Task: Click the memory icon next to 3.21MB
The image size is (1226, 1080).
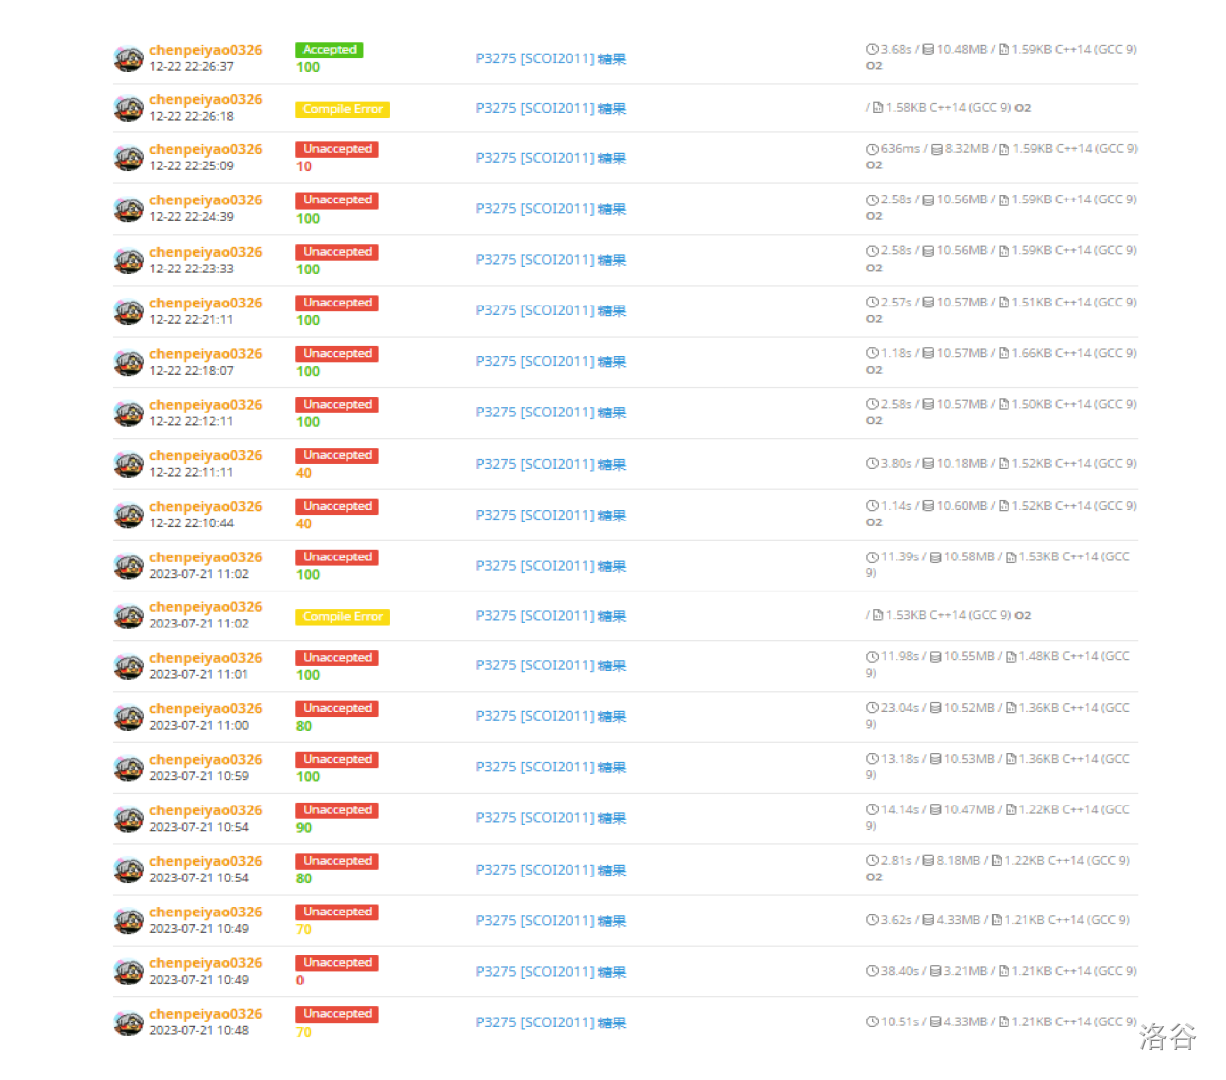Action: point(935,971)
